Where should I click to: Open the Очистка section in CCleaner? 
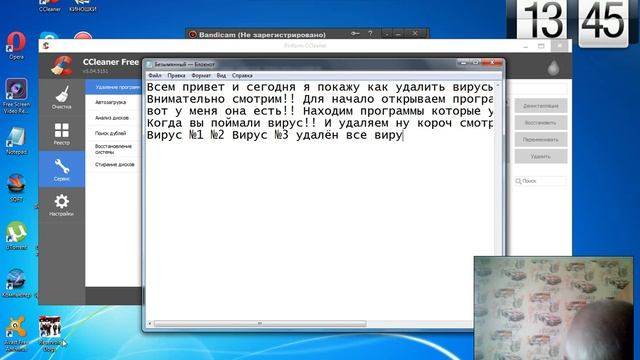click(62, 97)
